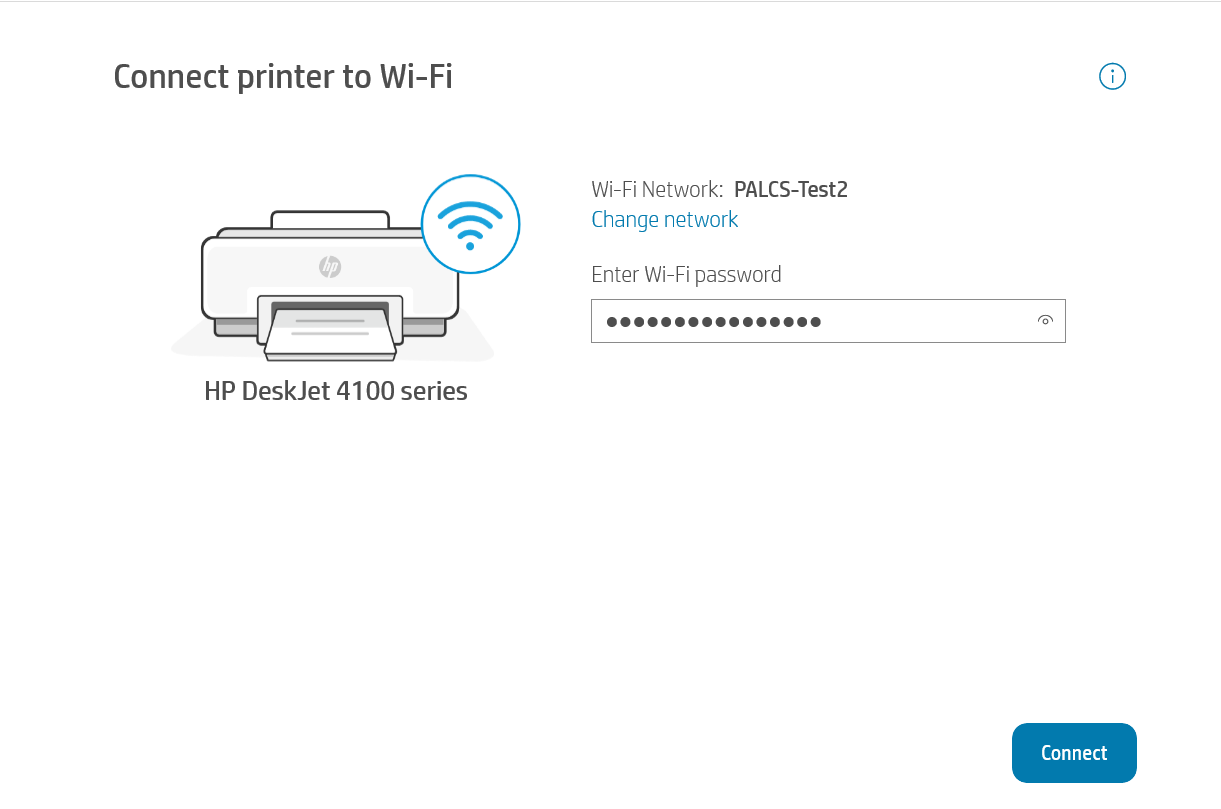Click Change network link
1221x809 pixels.
[x=664, y=220]
